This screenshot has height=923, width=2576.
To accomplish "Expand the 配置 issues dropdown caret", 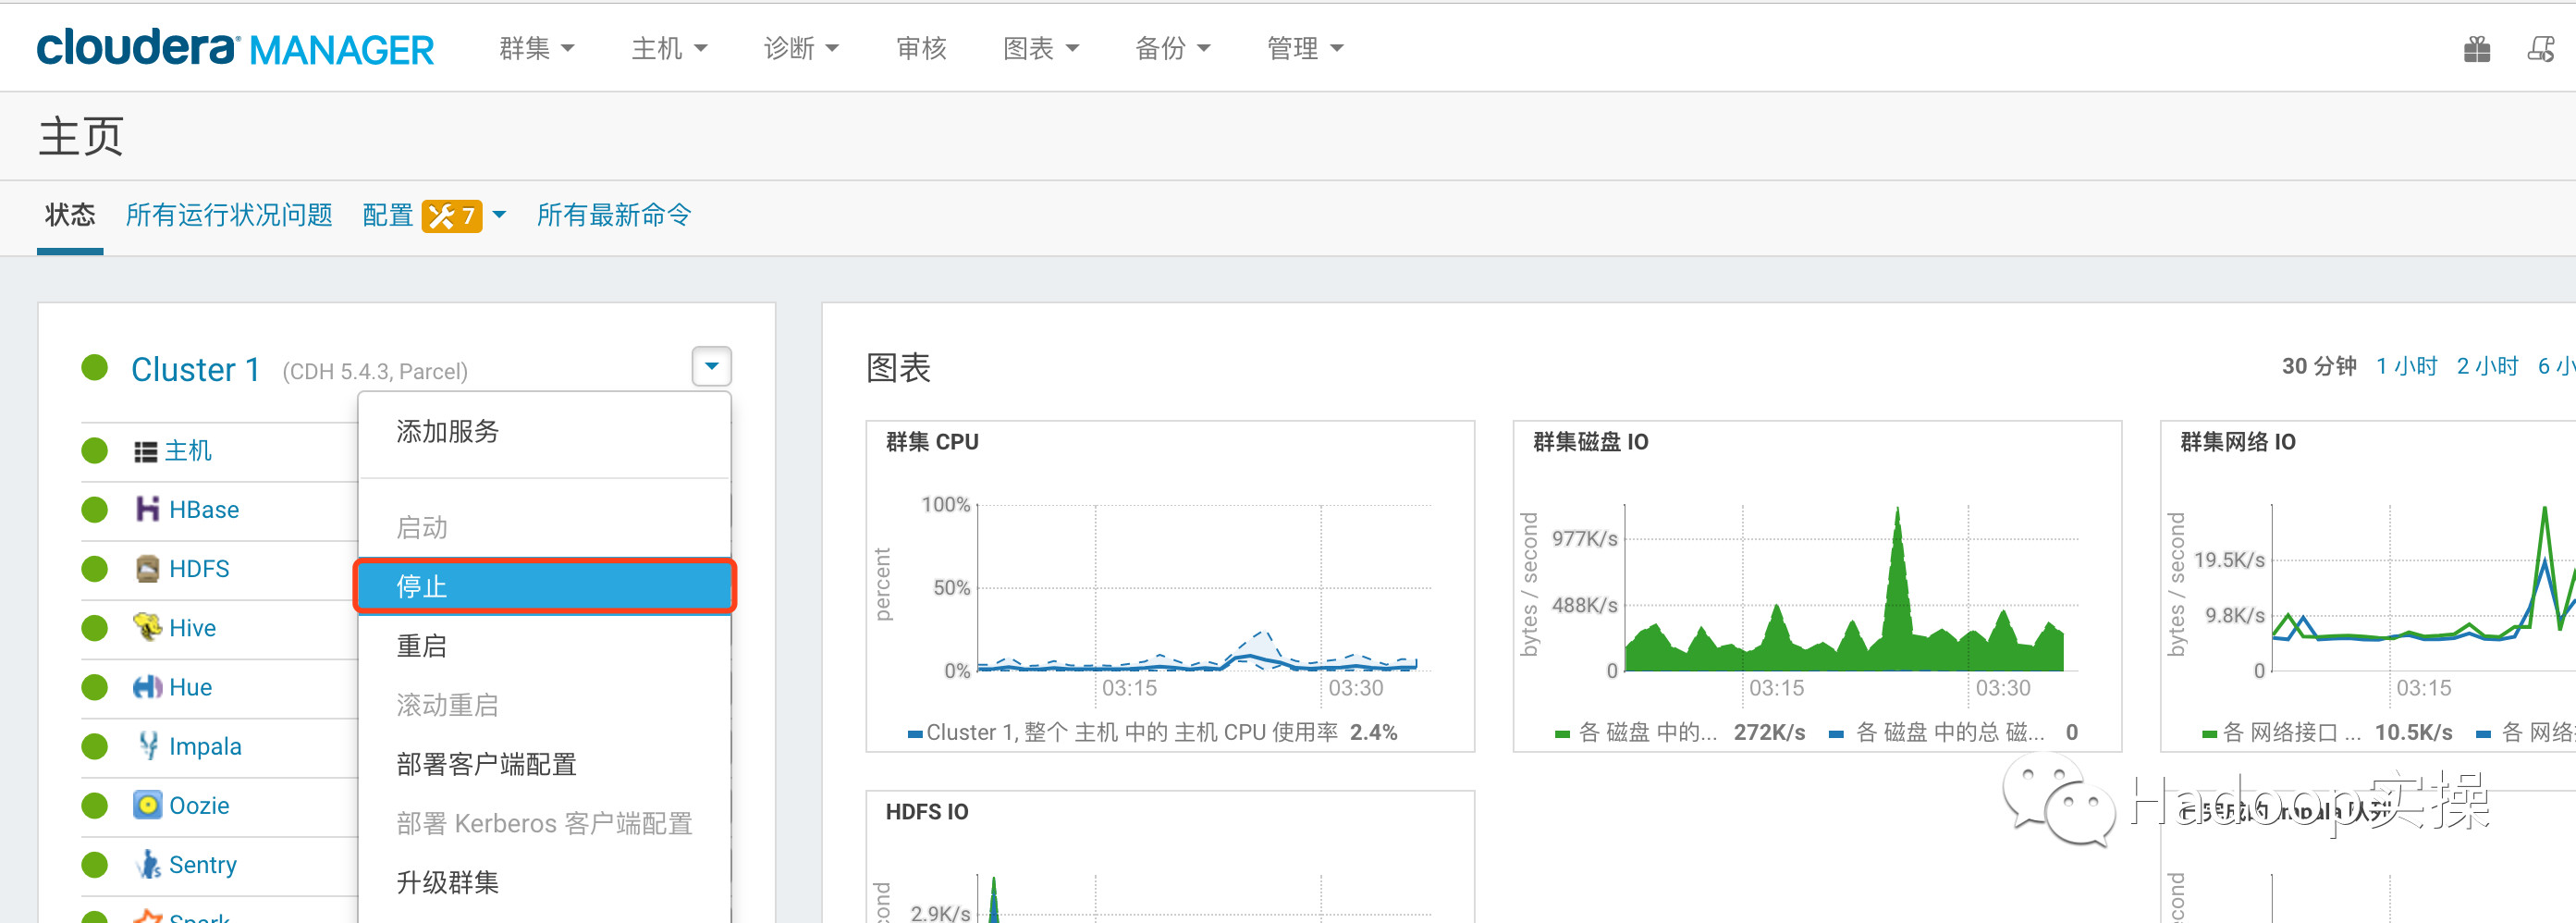I will pos(499,215).
